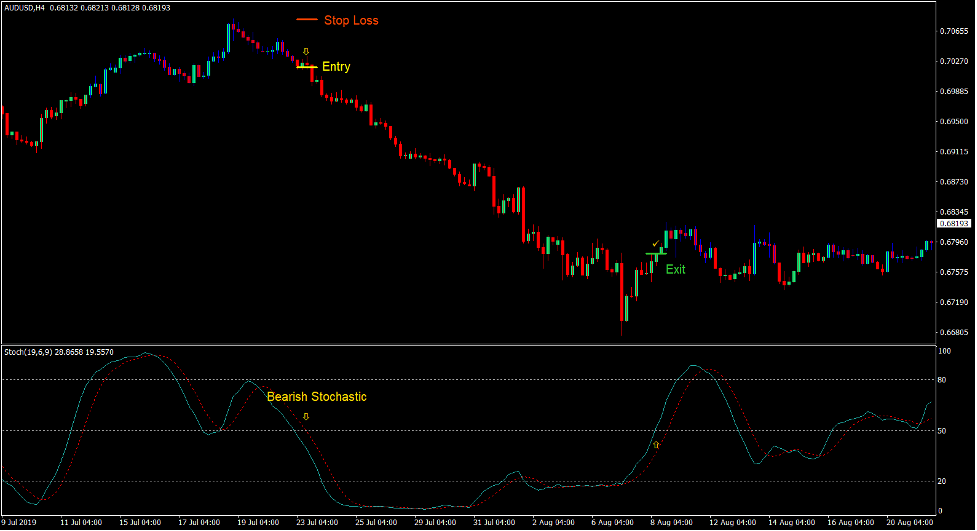
Task: Click the up arrow on the stochastic near 8 Aug
Action: click(656, 444)
